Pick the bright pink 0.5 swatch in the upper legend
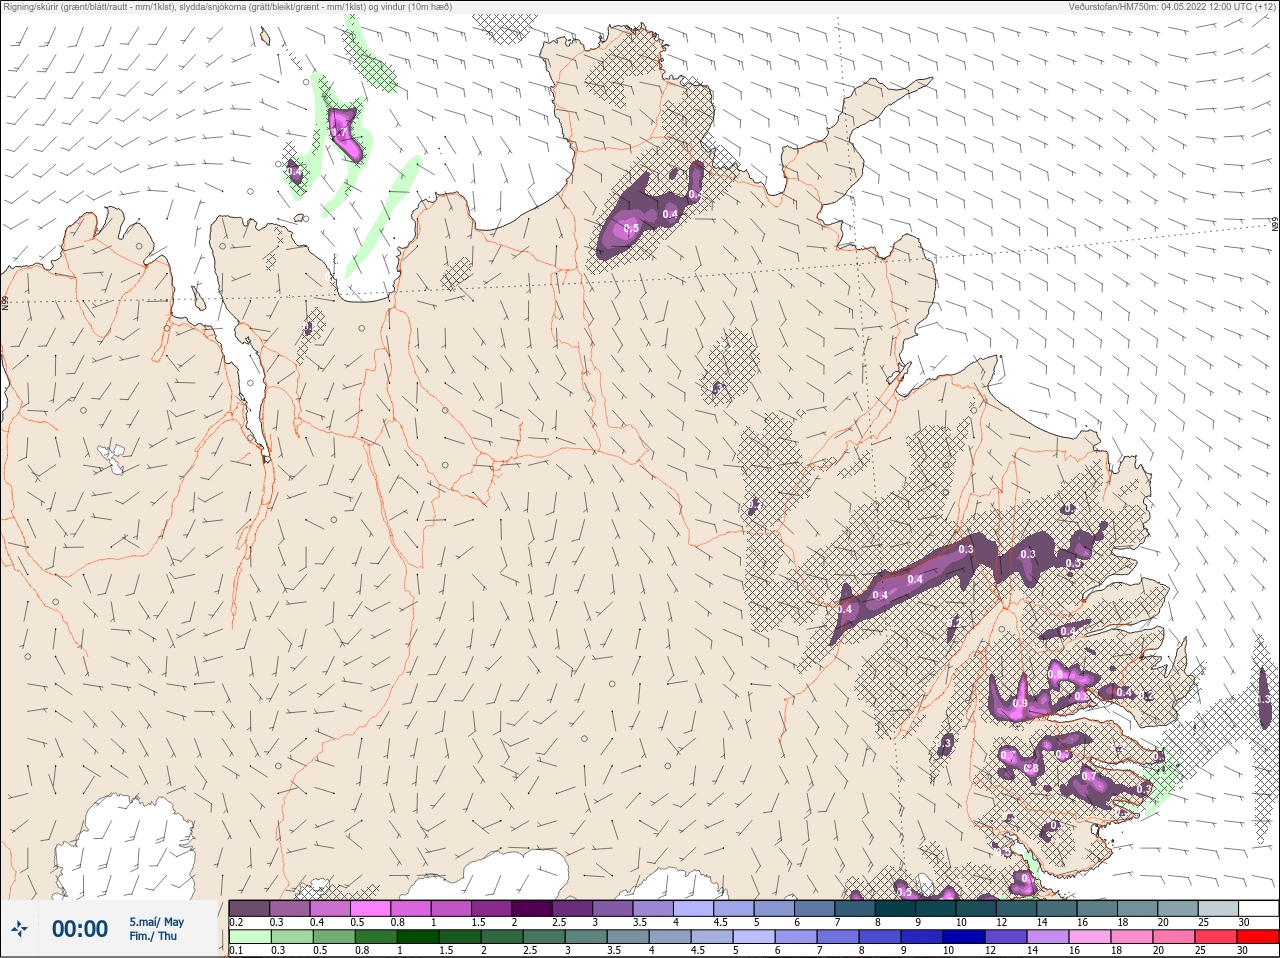The width and height of the screenshot is (1280, 958). 370,908
